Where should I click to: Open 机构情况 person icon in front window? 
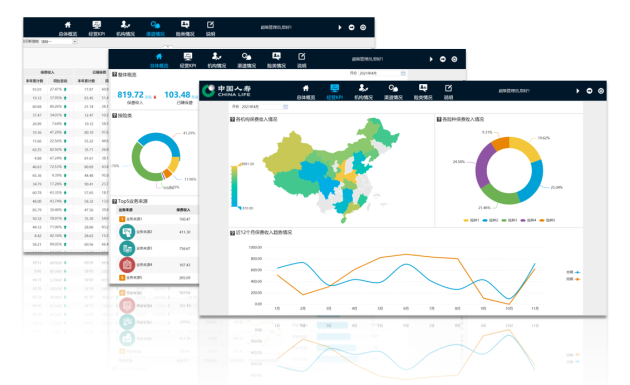coord(363,91)
